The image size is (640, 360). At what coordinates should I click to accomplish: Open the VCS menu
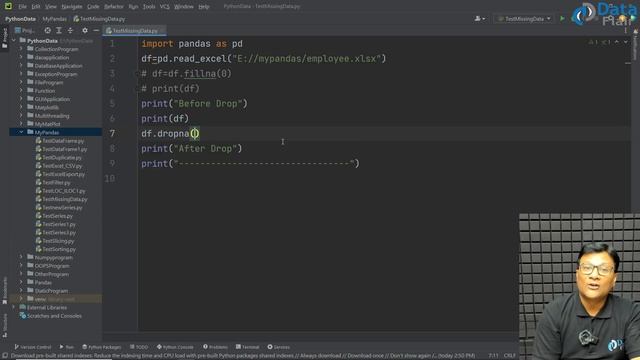click(x=164, y=7)
